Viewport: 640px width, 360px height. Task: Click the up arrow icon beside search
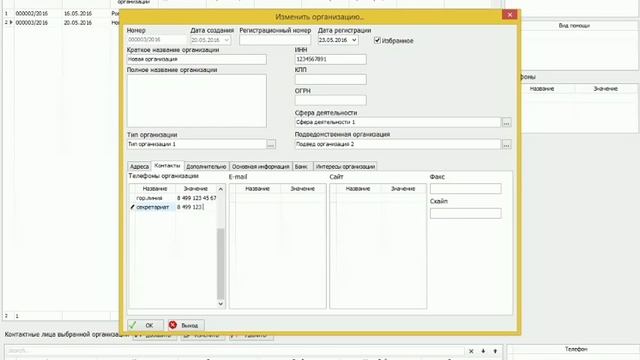495,351
